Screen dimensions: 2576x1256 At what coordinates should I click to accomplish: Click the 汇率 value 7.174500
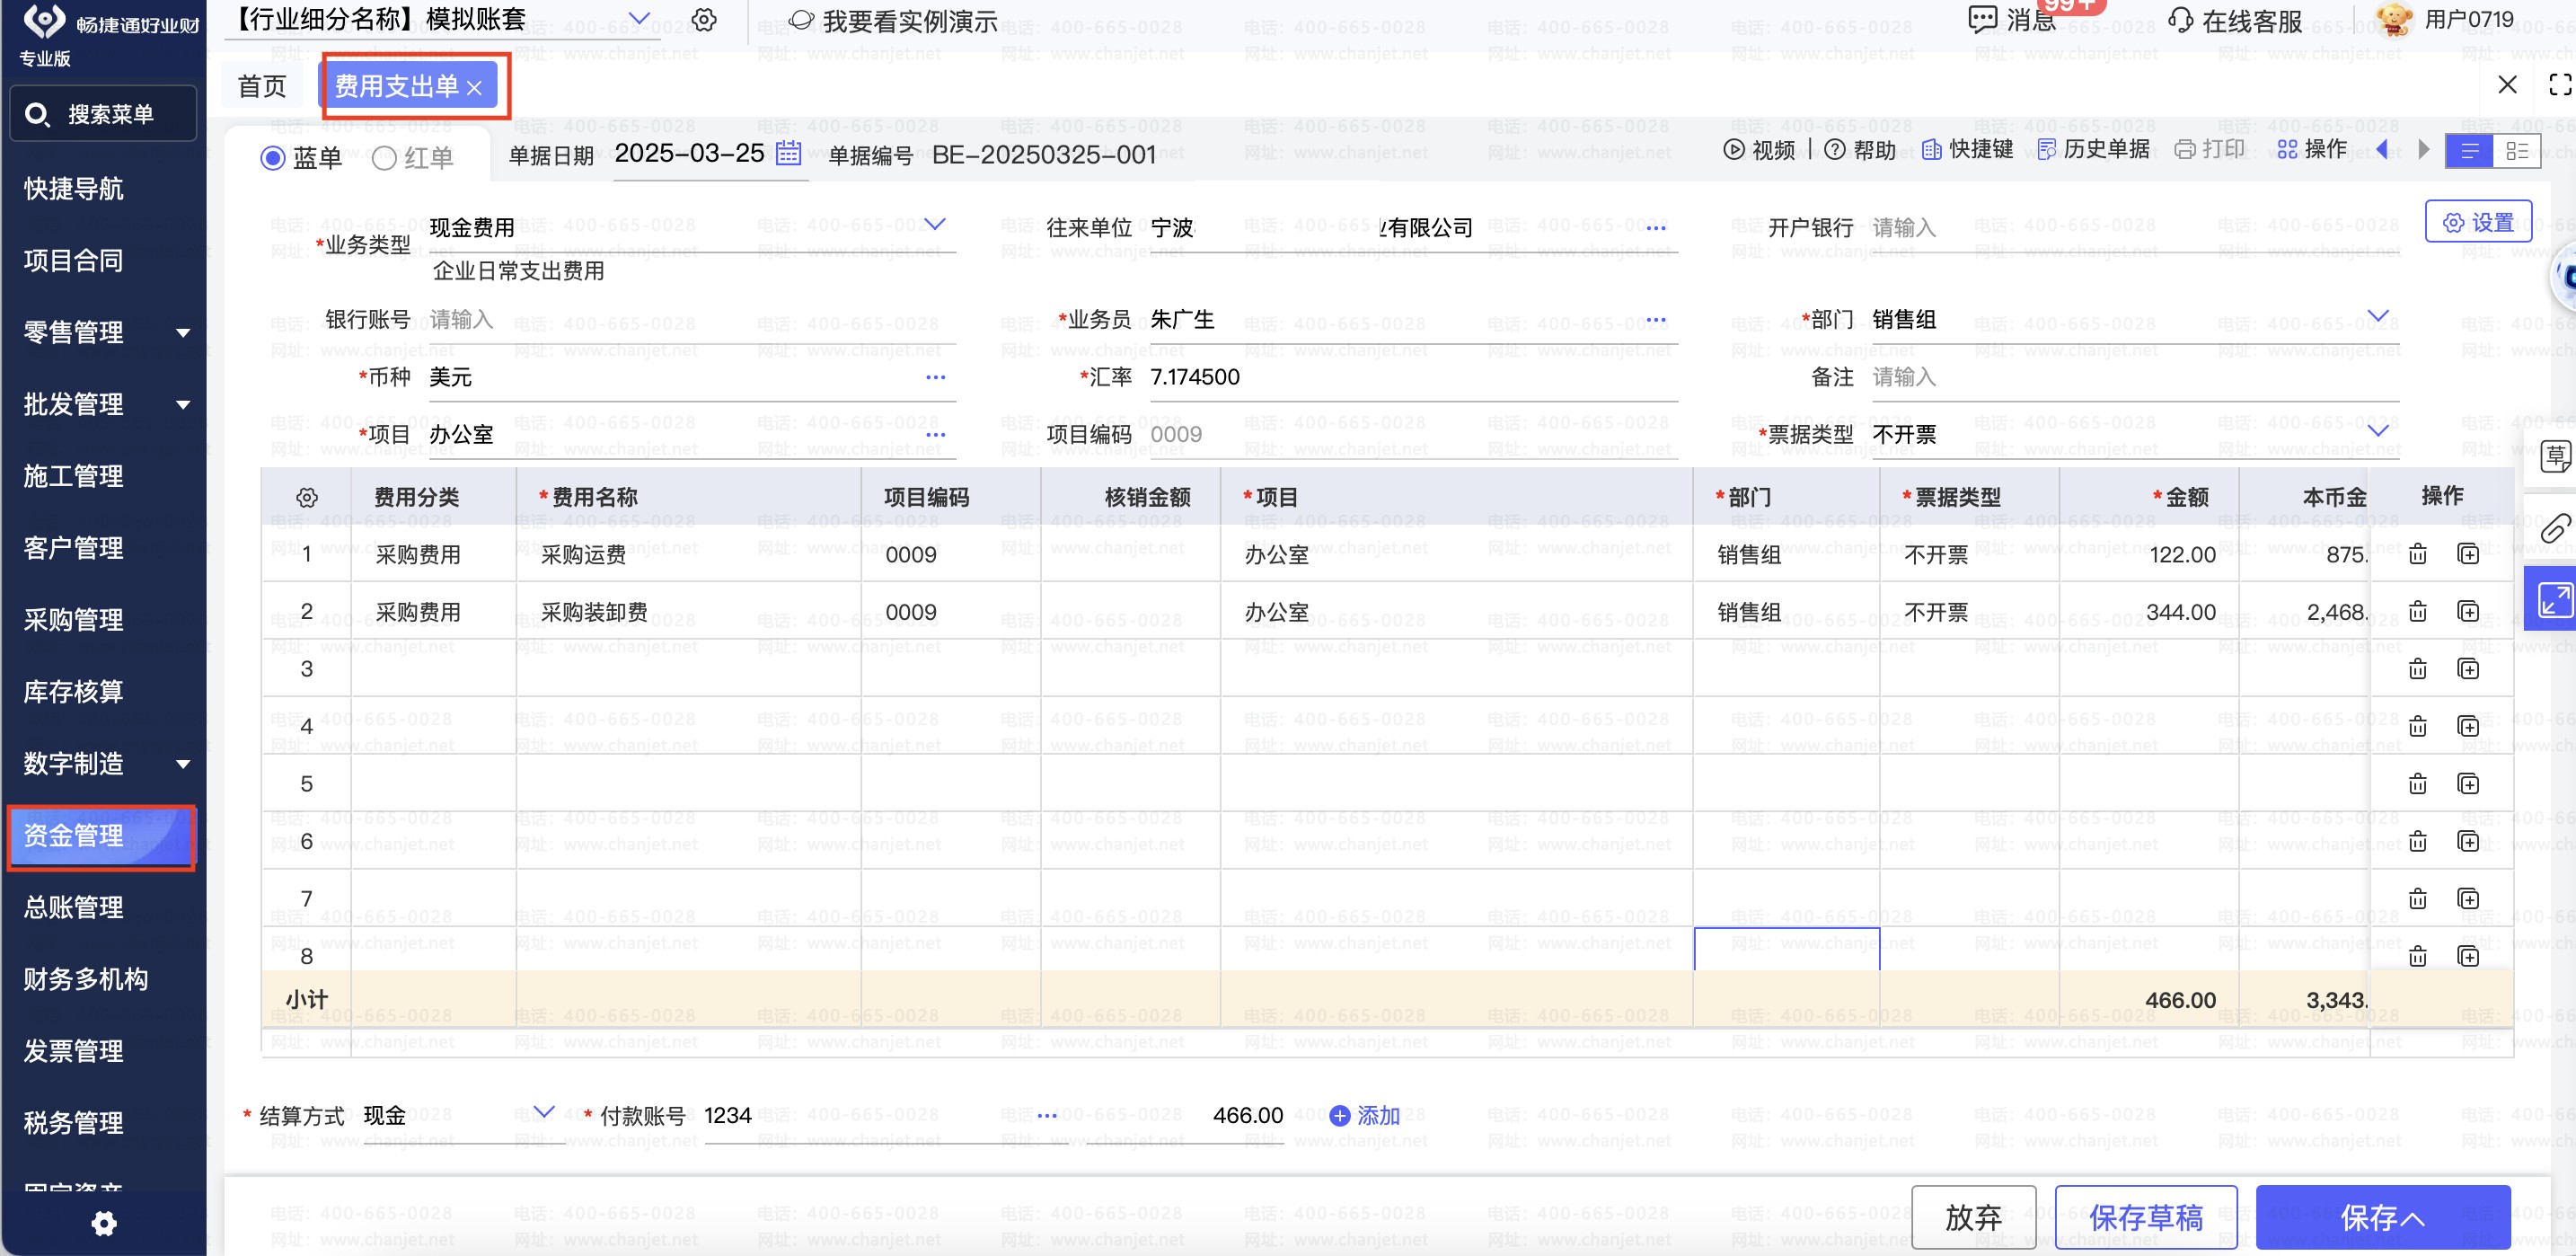[x=1195, y=377]
